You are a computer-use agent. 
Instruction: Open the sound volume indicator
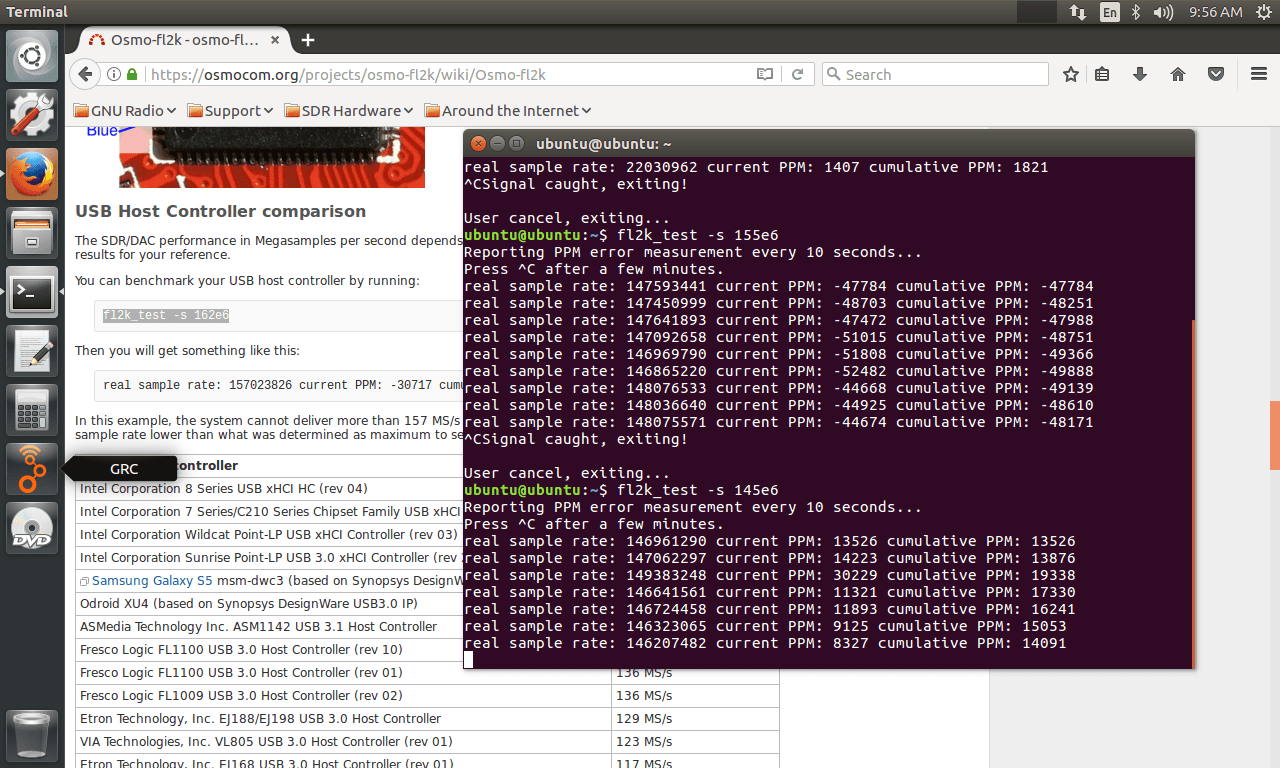point(1163,12)
